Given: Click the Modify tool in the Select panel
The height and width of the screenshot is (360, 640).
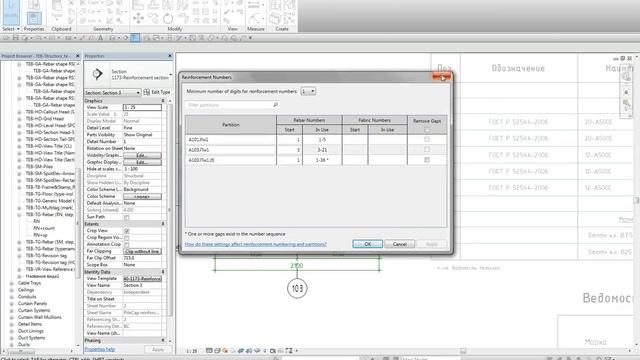Looking at the screenshot, I should coord(11,12).
